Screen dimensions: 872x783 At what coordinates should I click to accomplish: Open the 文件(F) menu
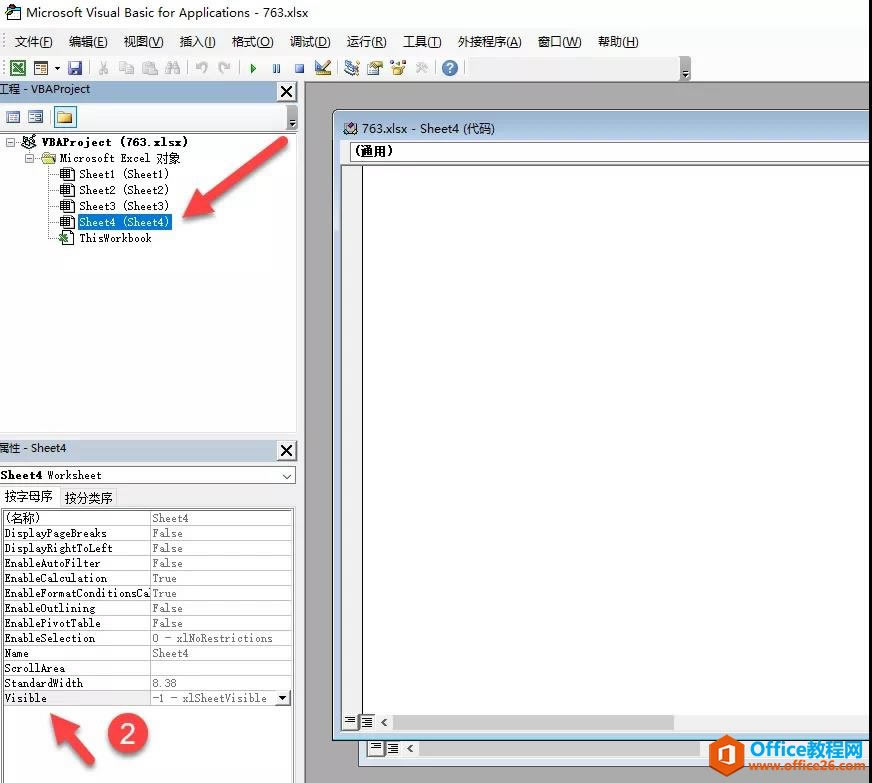[x=33, y=42]
